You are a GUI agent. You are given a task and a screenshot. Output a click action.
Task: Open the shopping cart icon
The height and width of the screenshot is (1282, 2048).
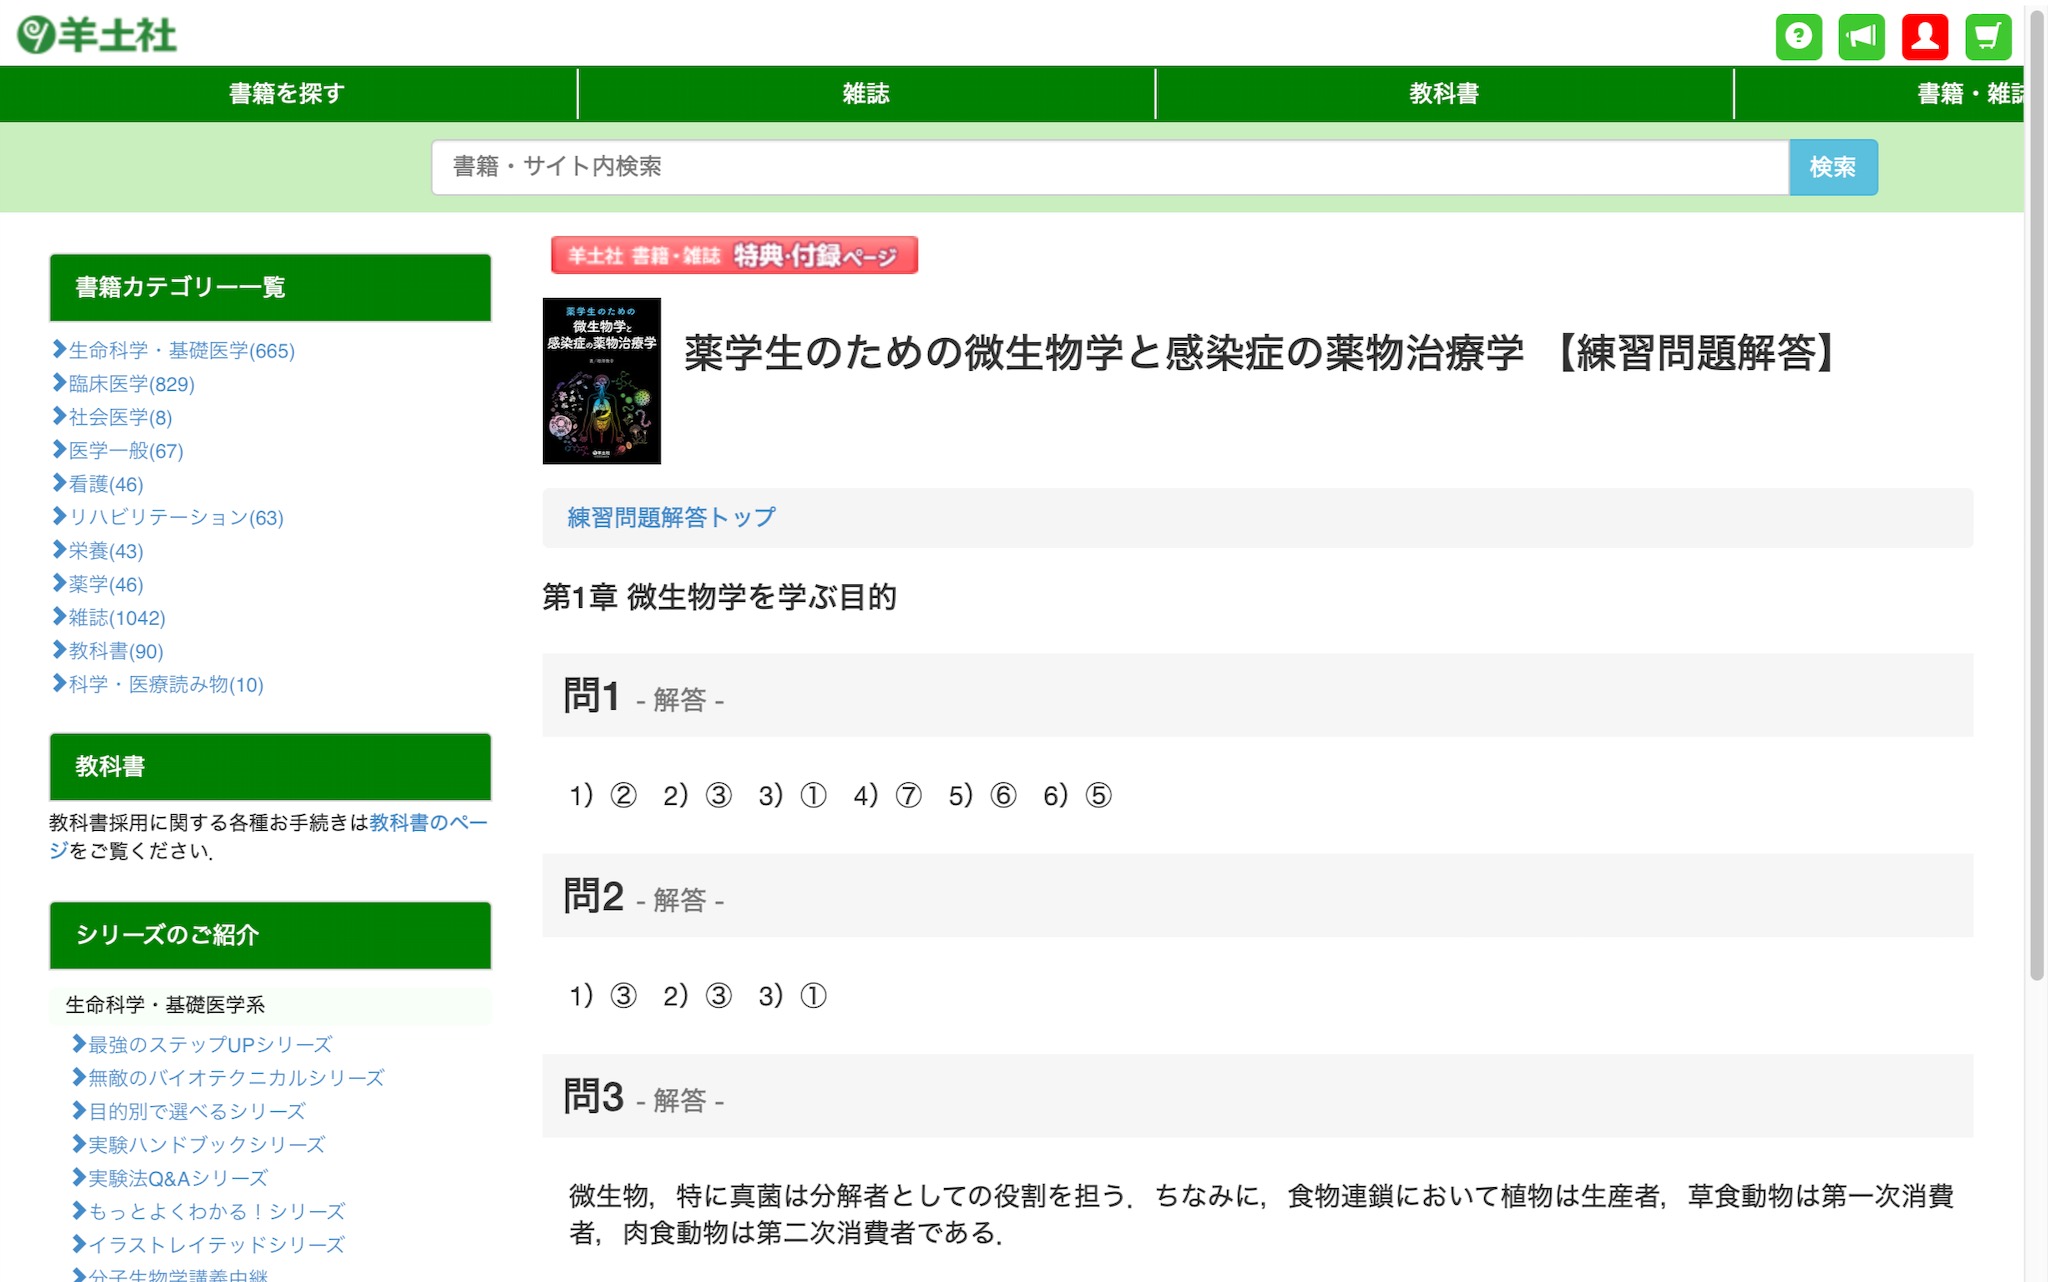(x=1987, y=37)
